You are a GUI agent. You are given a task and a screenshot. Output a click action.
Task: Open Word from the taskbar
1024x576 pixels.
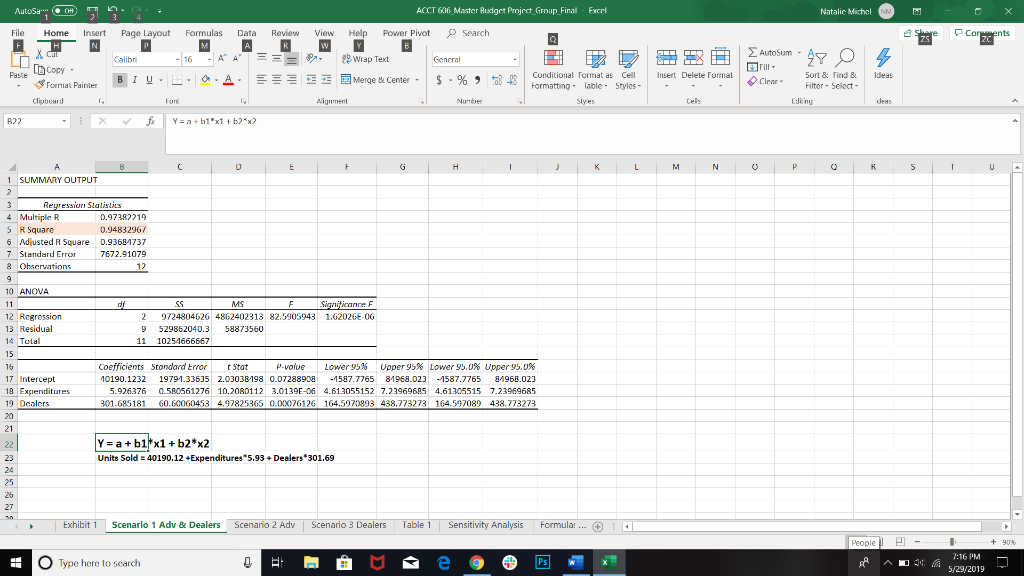pyautogui.click(x=575, y=562)
